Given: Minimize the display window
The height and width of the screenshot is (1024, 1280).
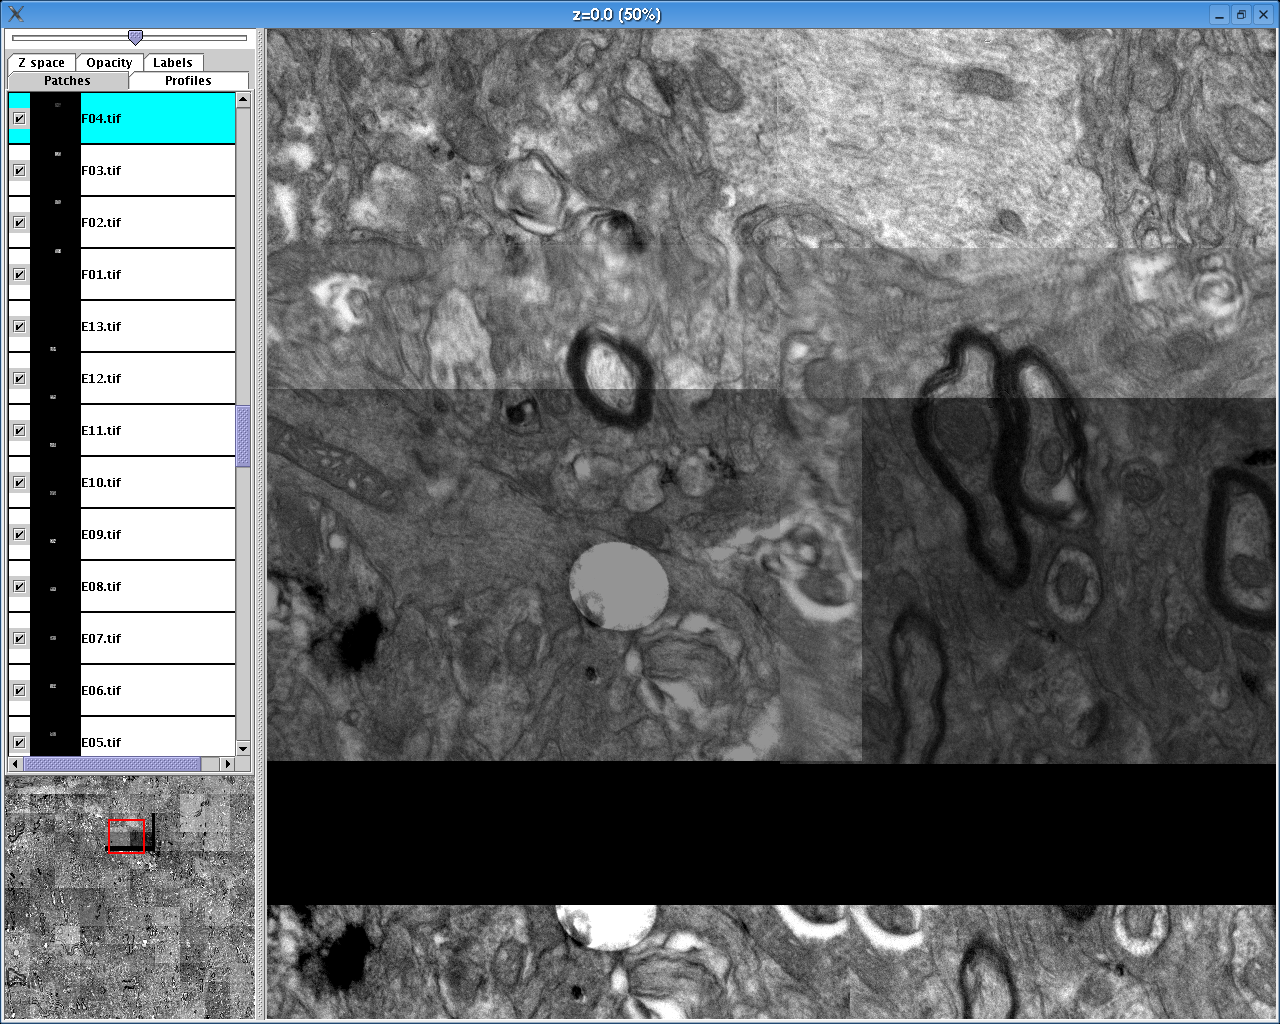Looking at the screenshot, I should (1219, 14).
